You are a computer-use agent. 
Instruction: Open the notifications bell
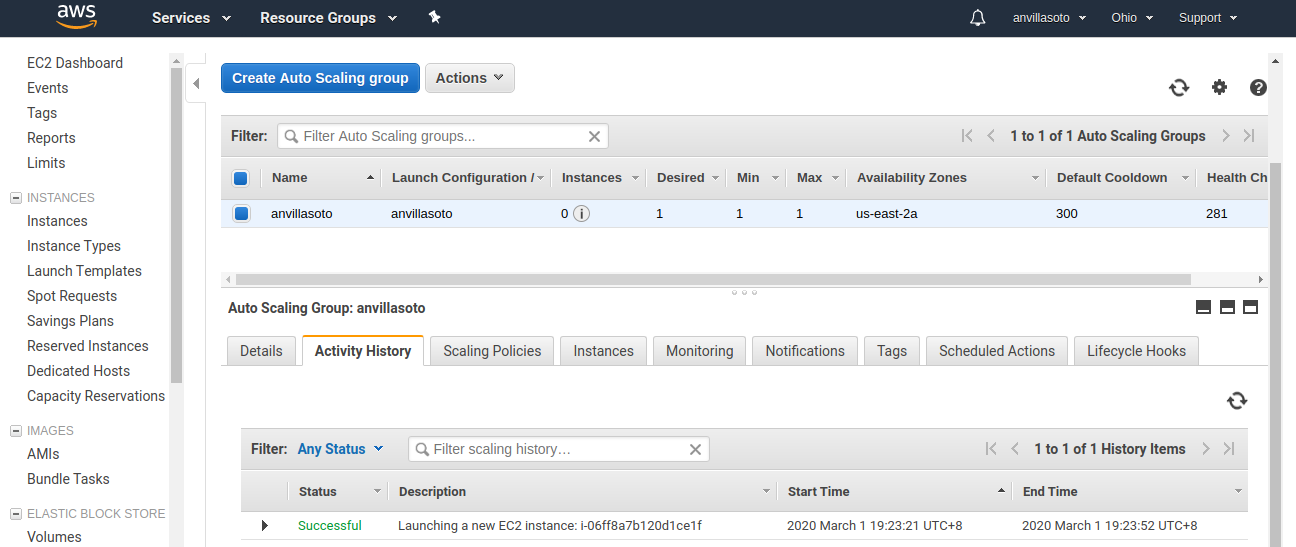[x=978, y=18]
